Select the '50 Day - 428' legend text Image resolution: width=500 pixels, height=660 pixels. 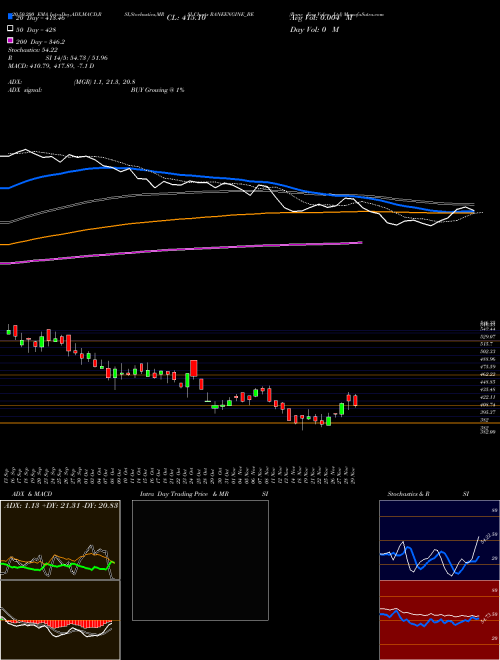tap(36, 30)
